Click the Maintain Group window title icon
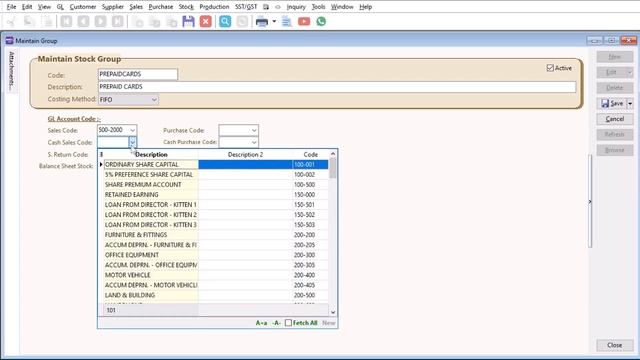The width and height of the screenshot is (640, 360). (9, 40)
